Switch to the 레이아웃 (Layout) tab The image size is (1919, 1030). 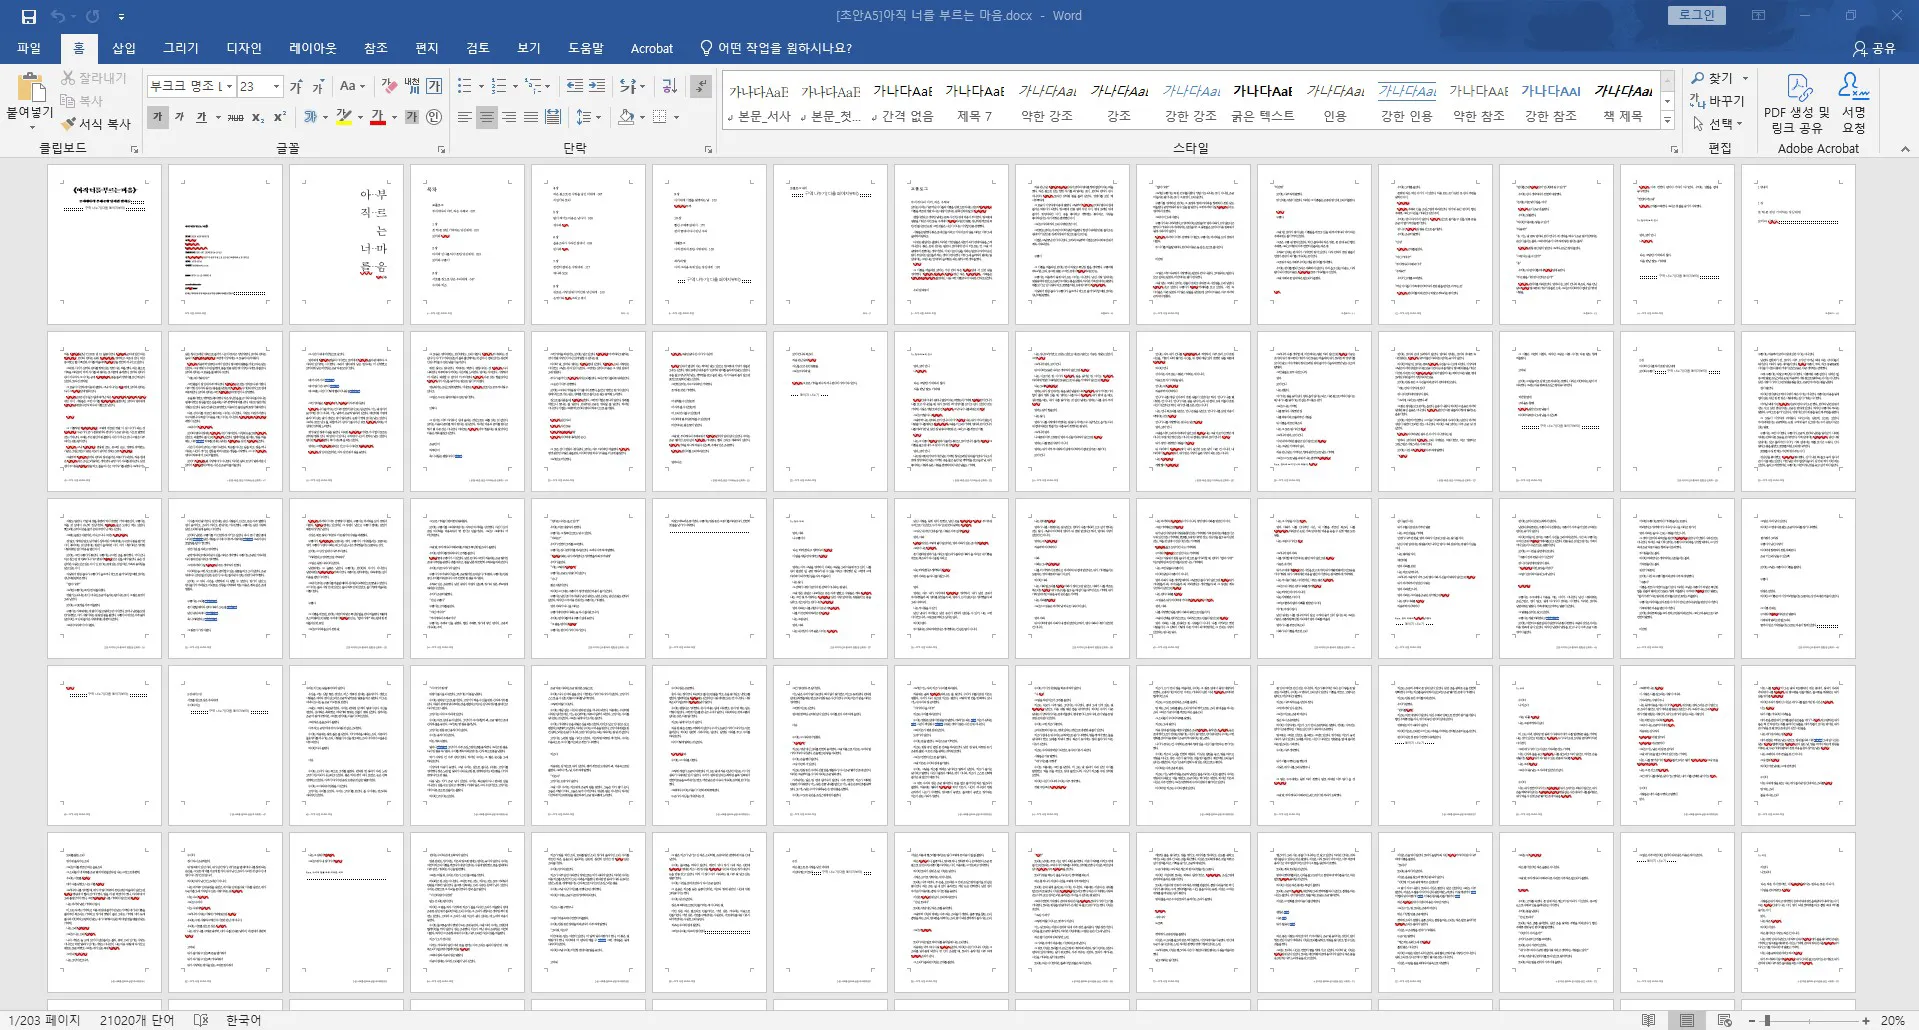click(313, 48)
